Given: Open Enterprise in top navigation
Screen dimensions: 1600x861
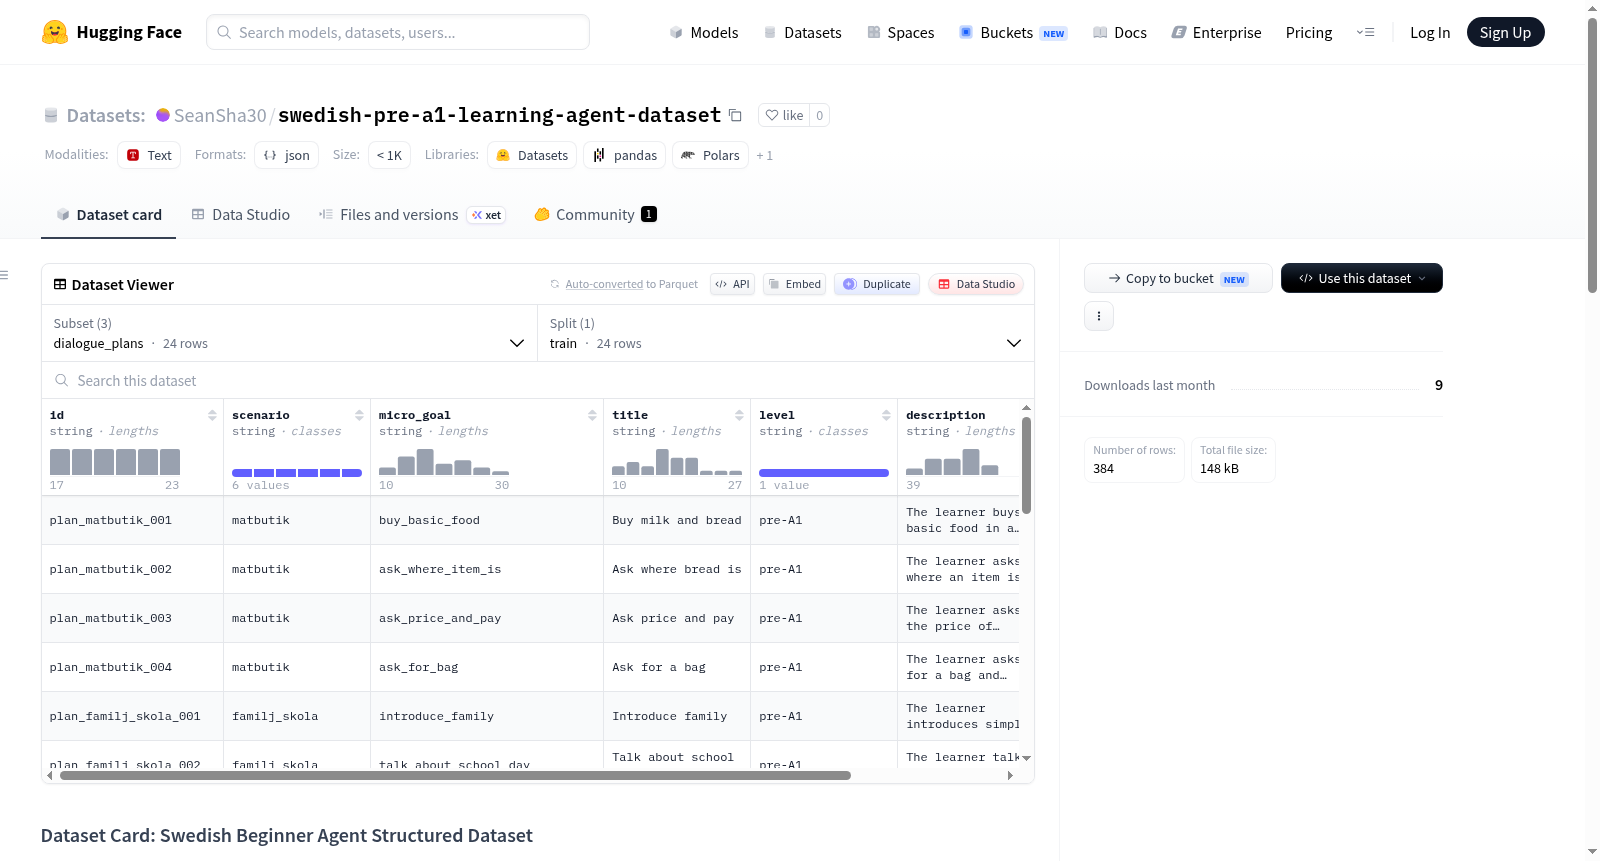Looking at the screenshot, I should 1216,32.
